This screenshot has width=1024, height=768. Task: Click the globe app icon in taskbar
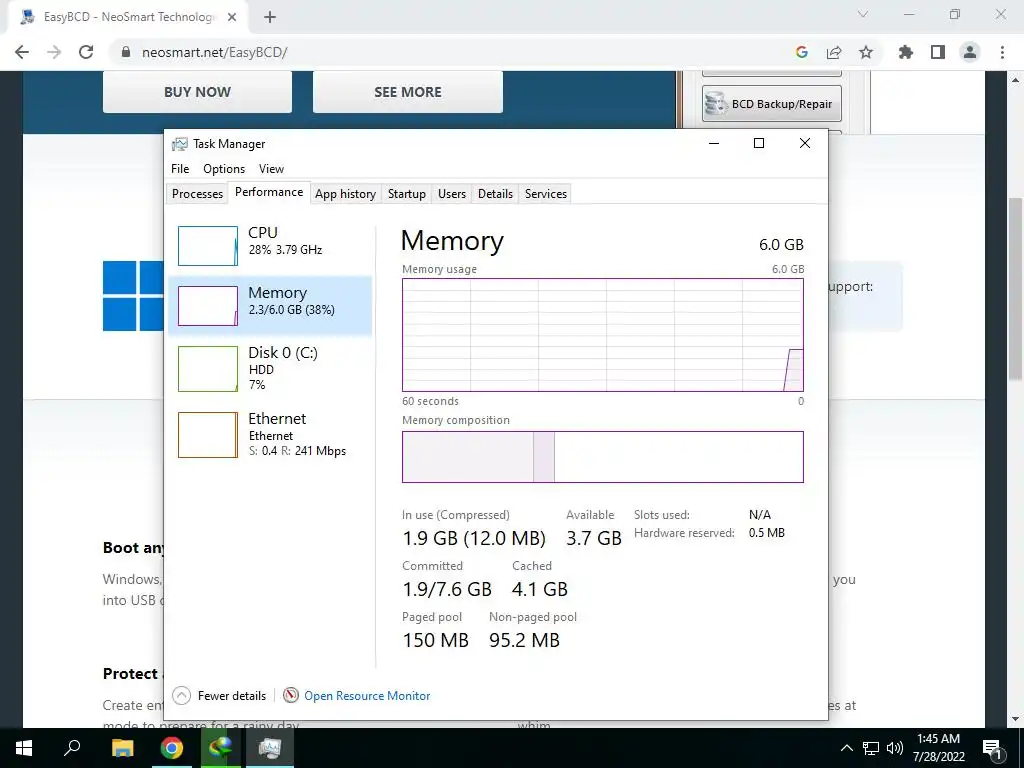coord(221,748)
